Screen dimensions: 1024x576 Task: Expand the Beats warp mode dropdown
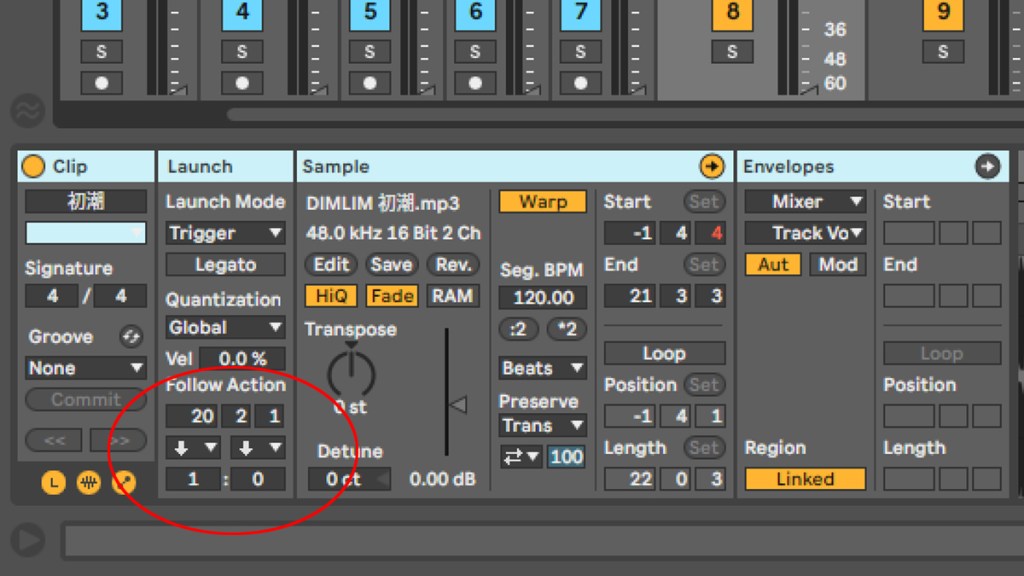pyautogui.click(x=543, y=368)
